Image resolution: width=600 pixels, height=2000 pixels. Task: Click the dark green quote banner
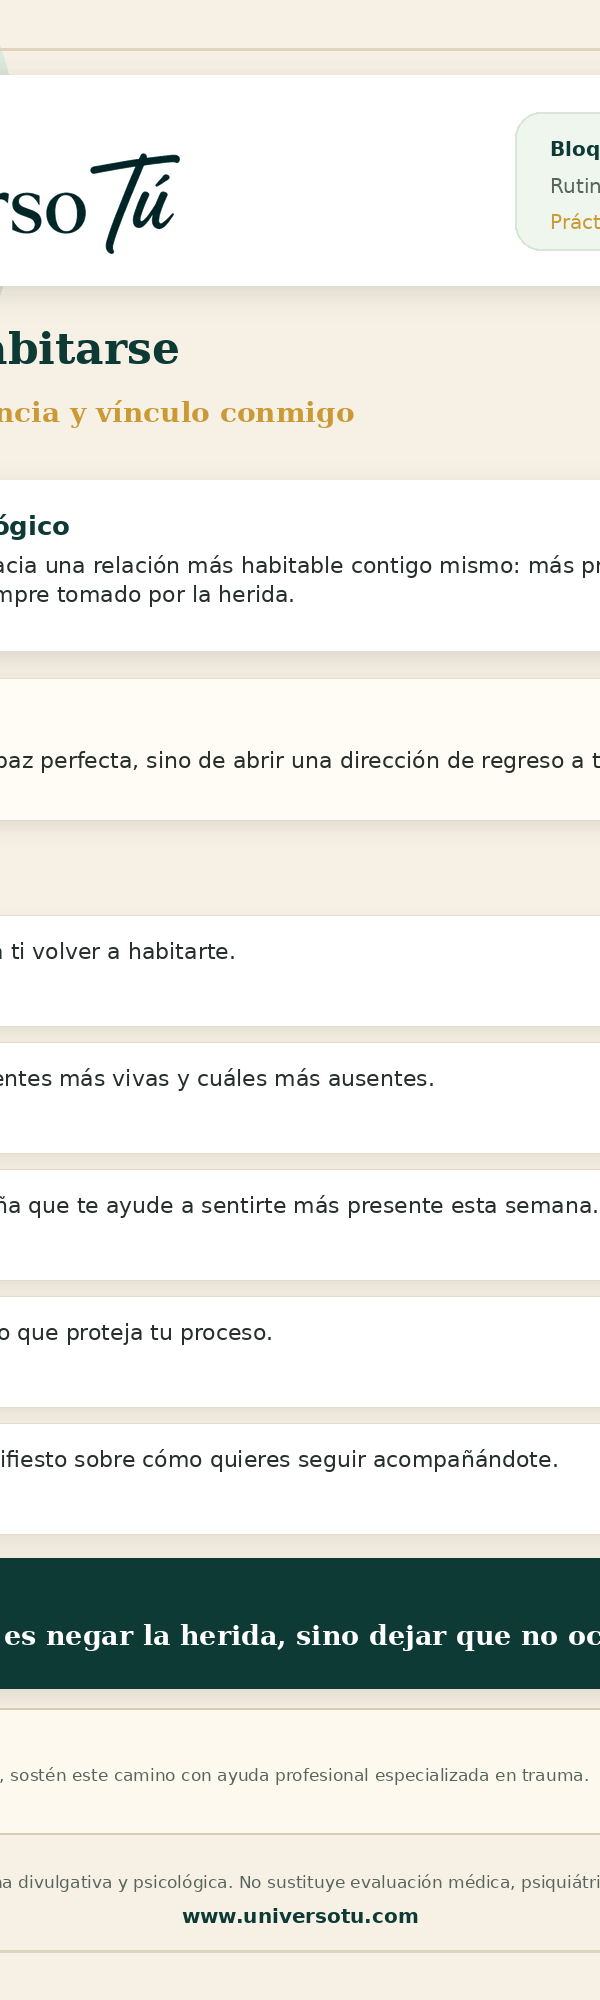coord(300,1623)
